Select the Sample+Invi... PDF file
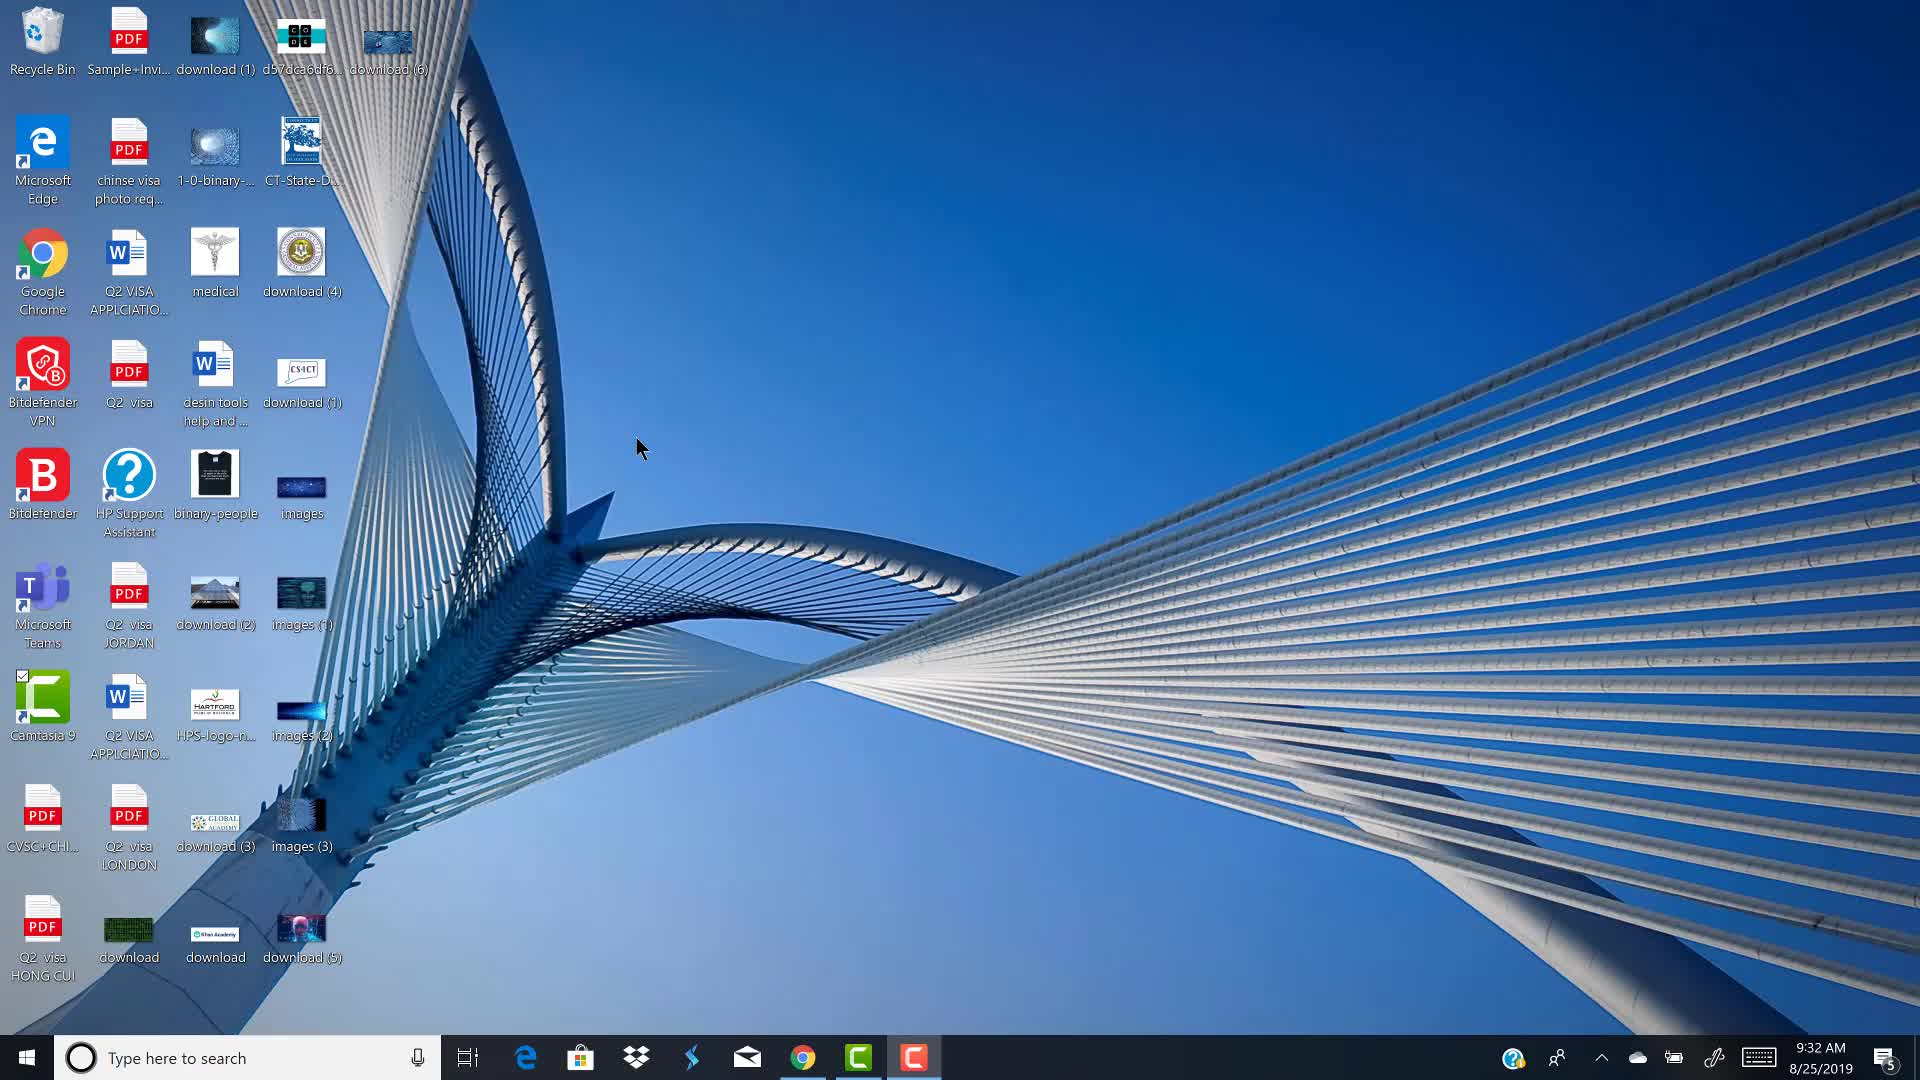This screenshot has width=1920, height=1080. point(129,42)
